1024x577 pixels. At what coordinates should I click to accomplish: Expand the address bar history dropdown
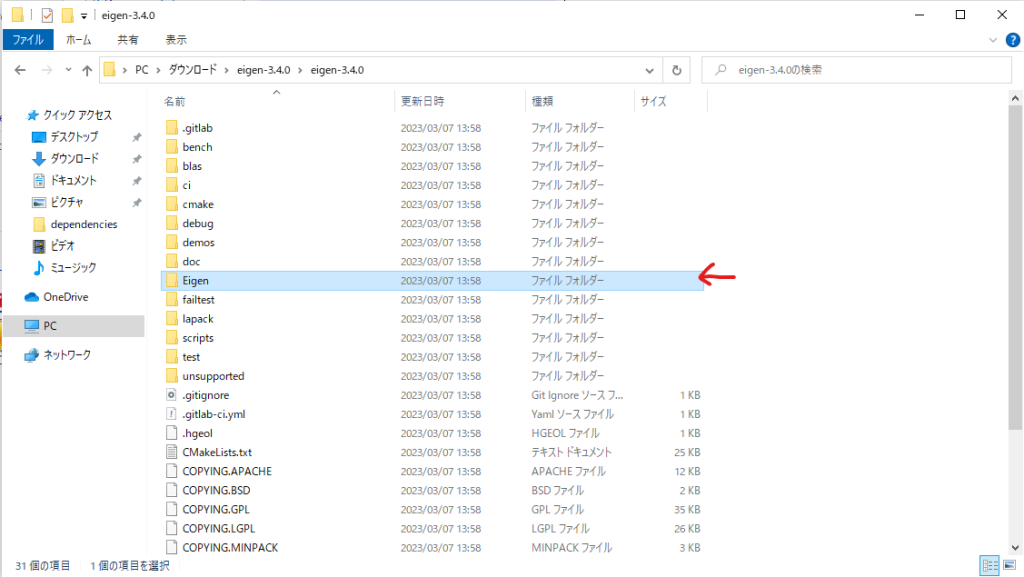[649, 70]
